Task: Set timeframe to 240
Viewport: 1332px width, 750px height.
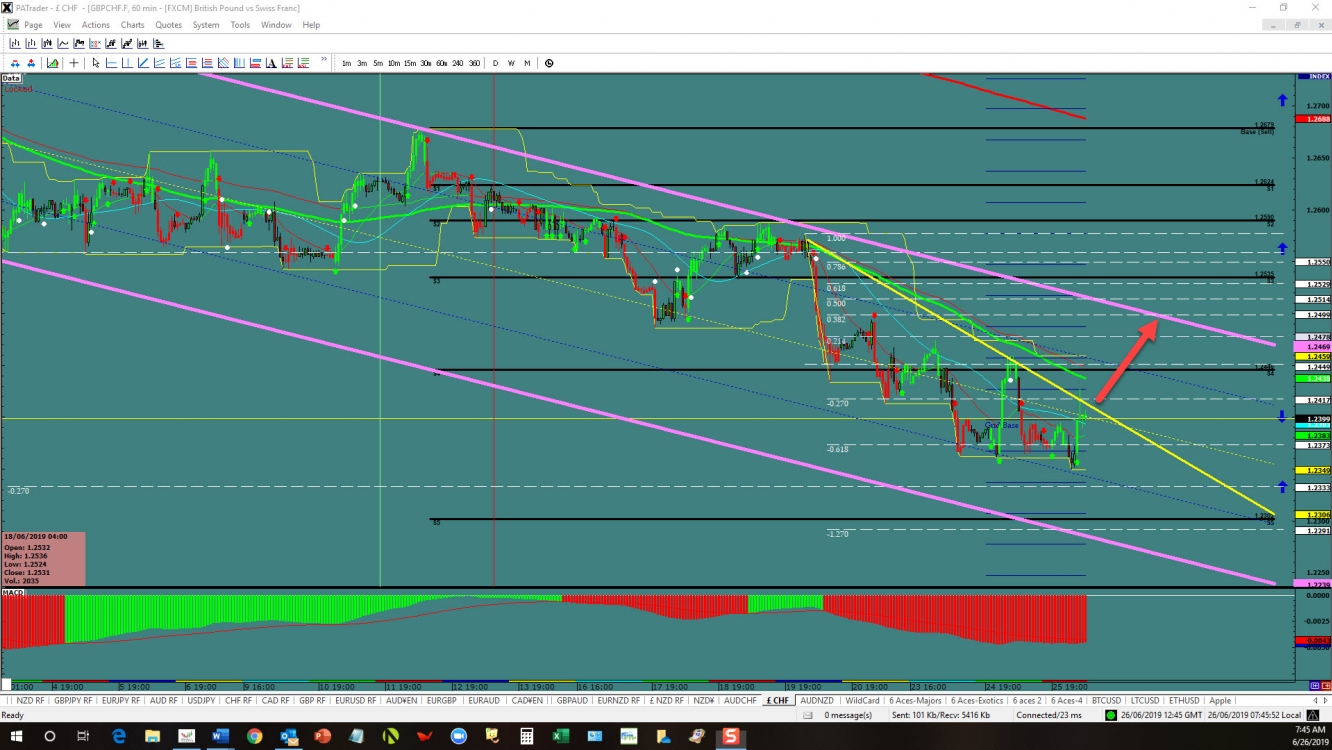Action: [x=457, y=63]
